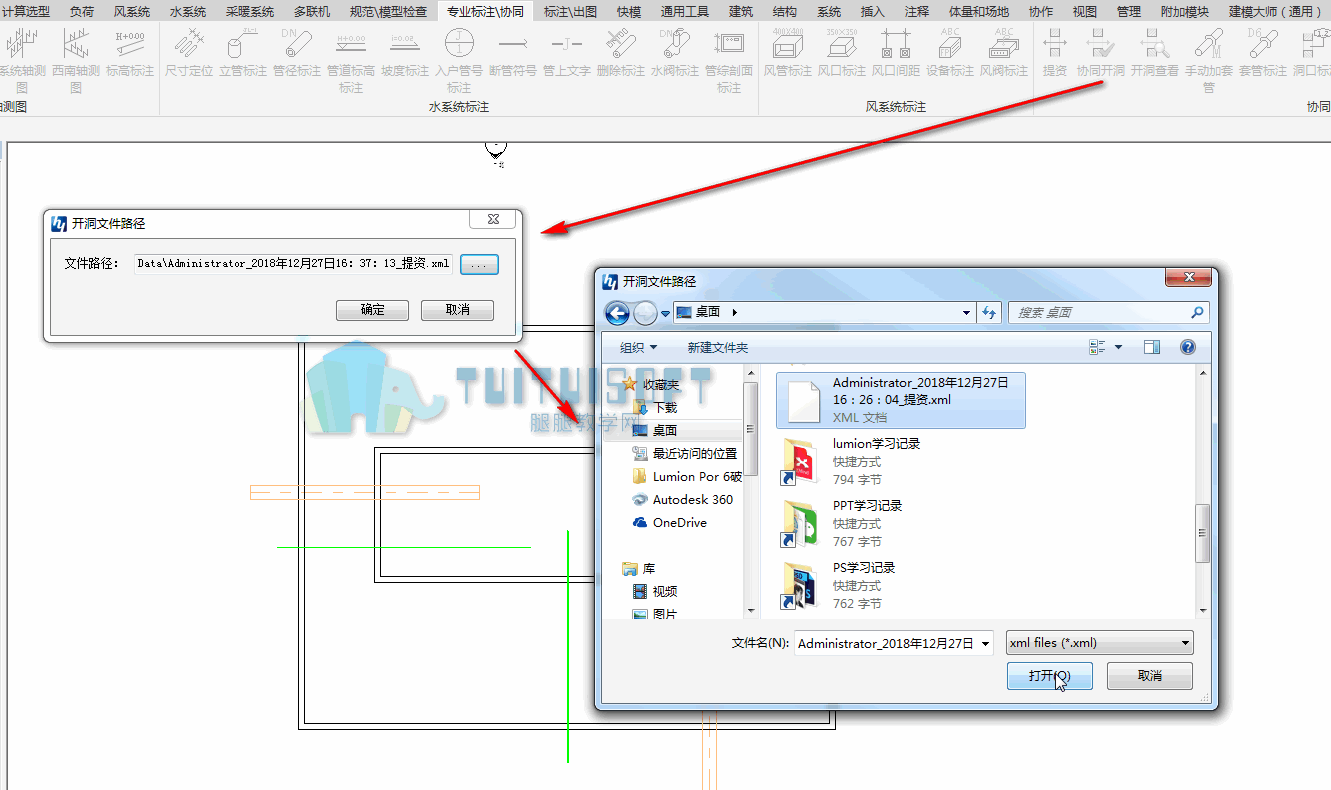Refresh the 桌面 folder location
Image resolution: width=1331 pixels, height=790 pixels.
(x=990, y=312)
